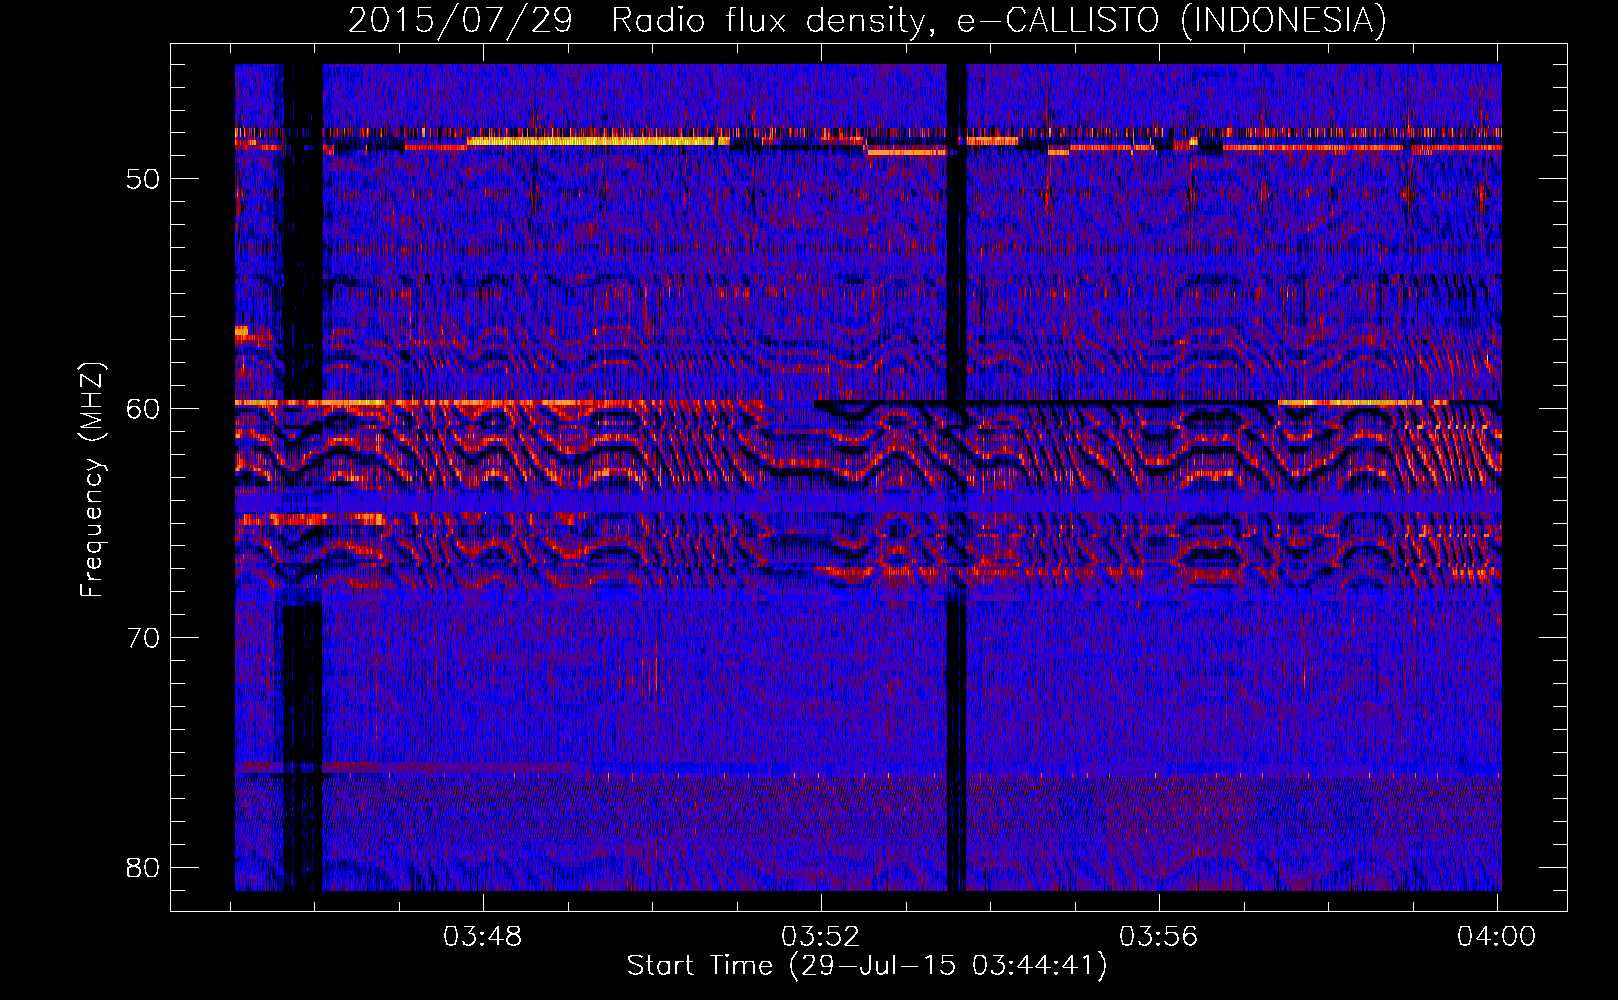1618x1000 pixels.
Task: Click the e-CALLISTO (INDONESIA) title text
Action: 1171,20
